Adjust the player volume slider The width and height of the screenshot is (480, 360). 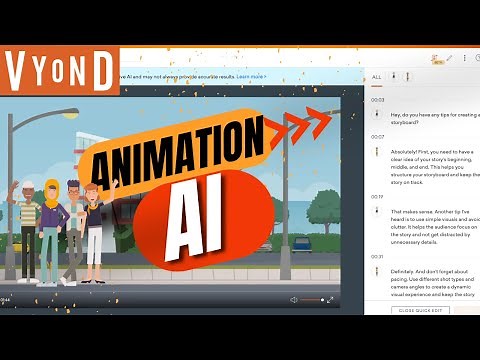[312, 300]
